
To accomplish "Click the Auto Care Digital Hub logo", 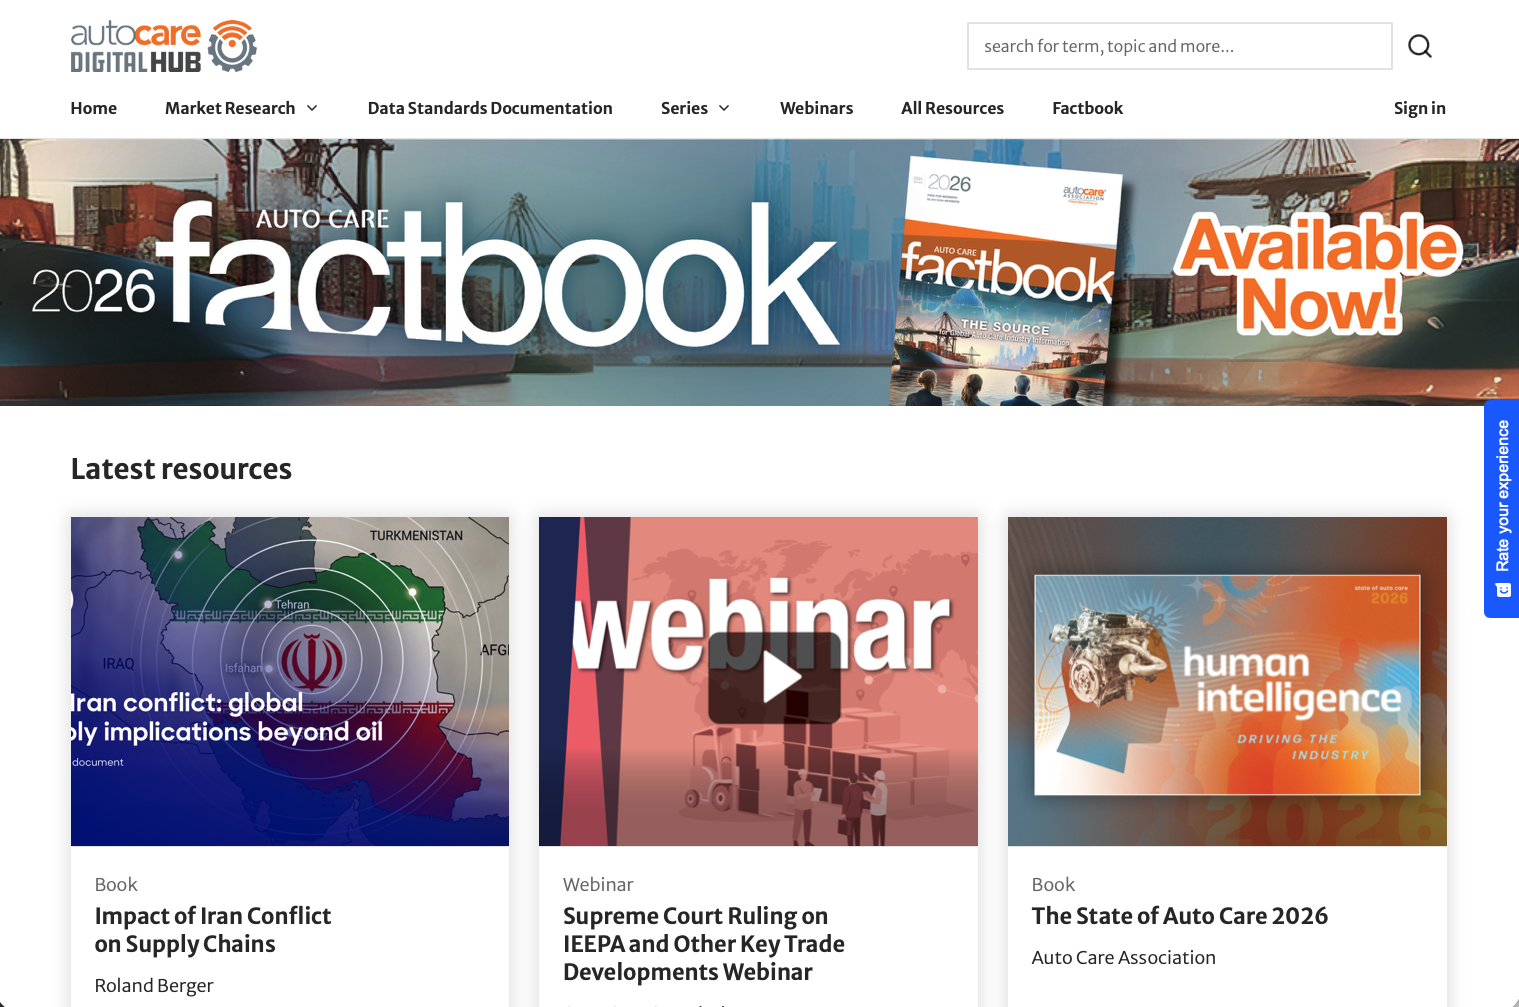I will tap(163, 46).
